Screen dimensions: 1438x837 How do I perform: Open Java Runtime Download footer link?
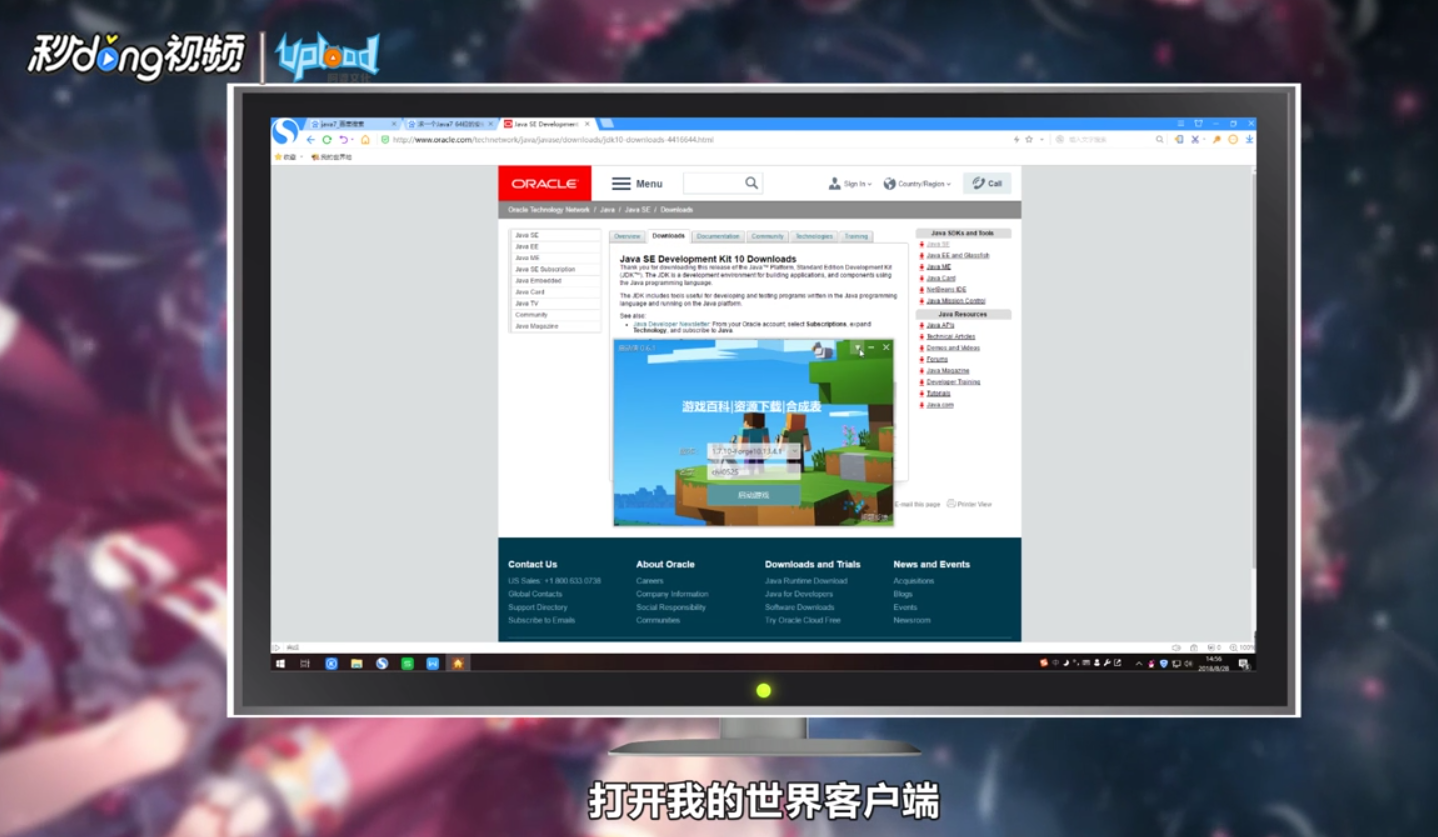(x=806, y=581)
